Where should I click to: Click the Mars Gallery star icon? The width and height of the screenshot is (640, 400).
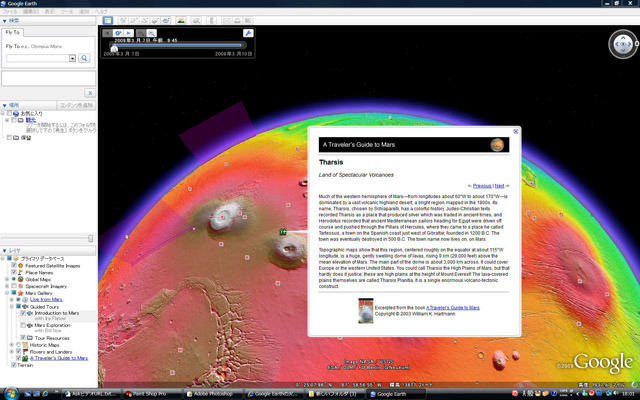pyautogui.click(x=20, y=293)
